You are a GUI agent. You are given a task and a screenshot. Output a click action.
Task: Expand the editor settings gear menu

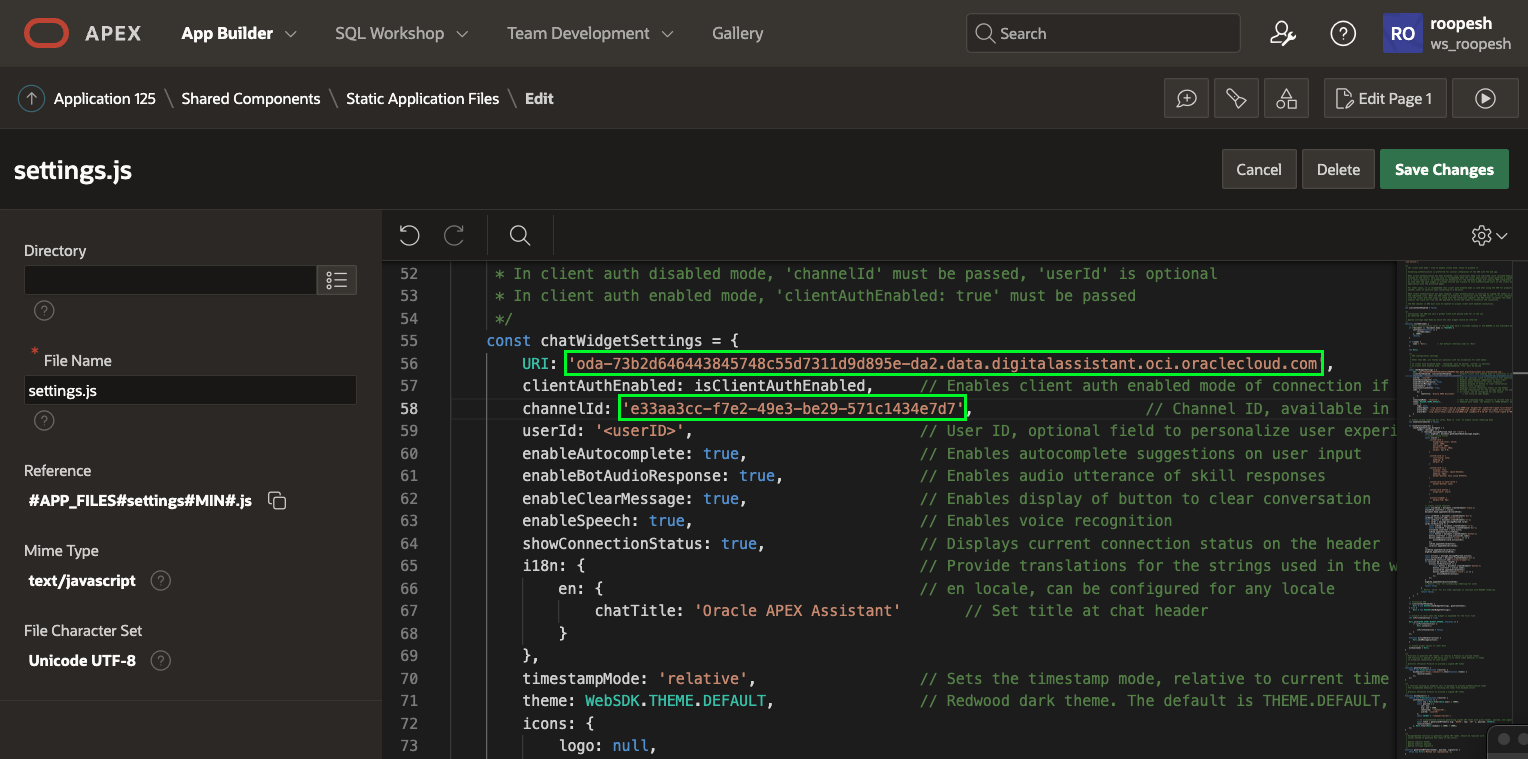click(x=1489, y=235)
